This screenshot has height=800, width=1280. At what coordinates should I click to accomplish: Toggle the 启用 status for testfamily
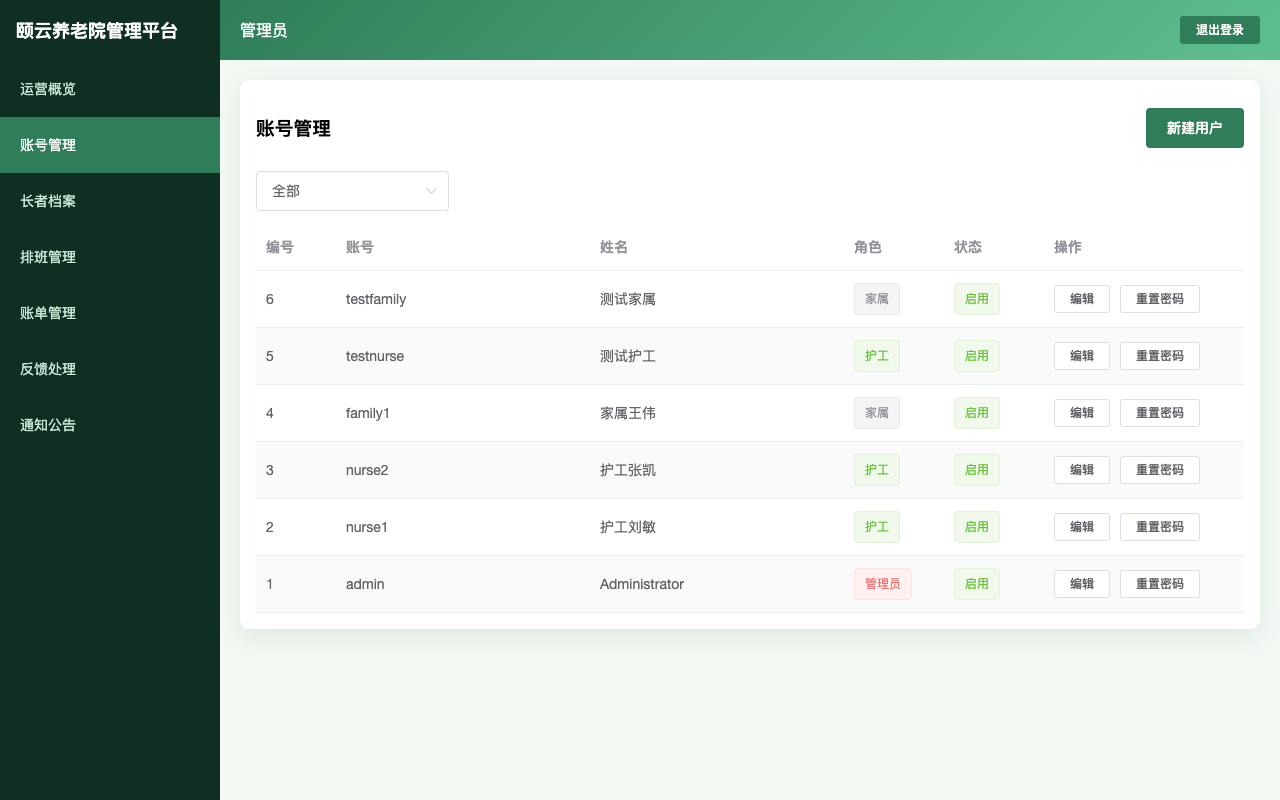pos(976,299)
